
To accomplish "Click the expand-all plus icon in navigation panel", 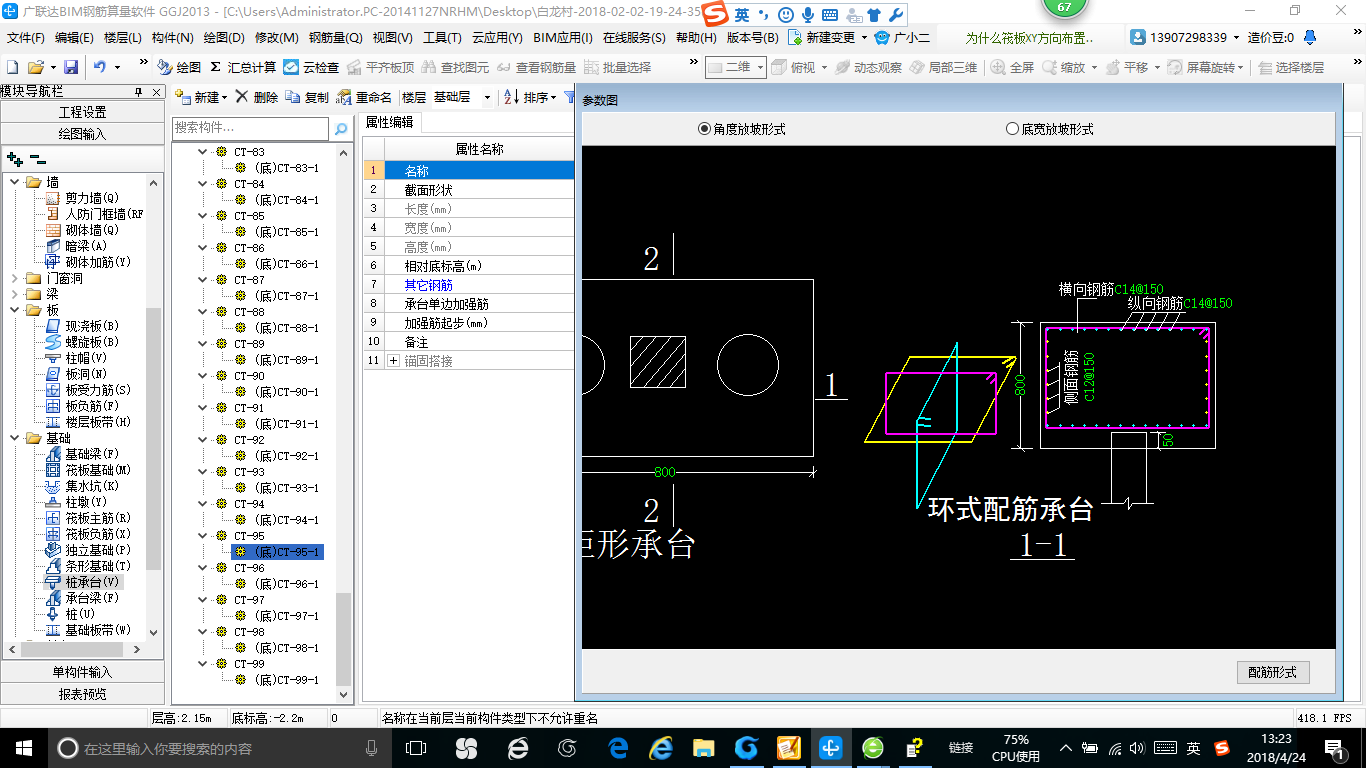I will [x=14, y=158].
